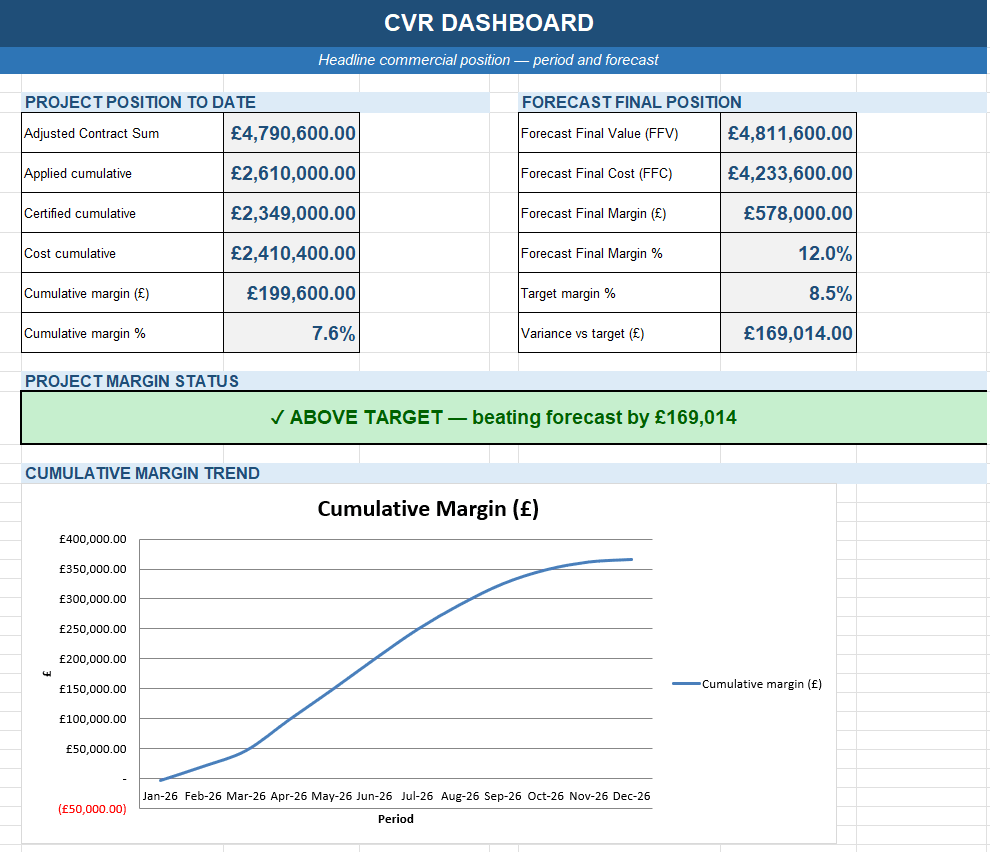The width and height of the screenshot is (990, 852).
Task: Click the Forecast Final Value (FFV) label
Action: pos(619,133)
